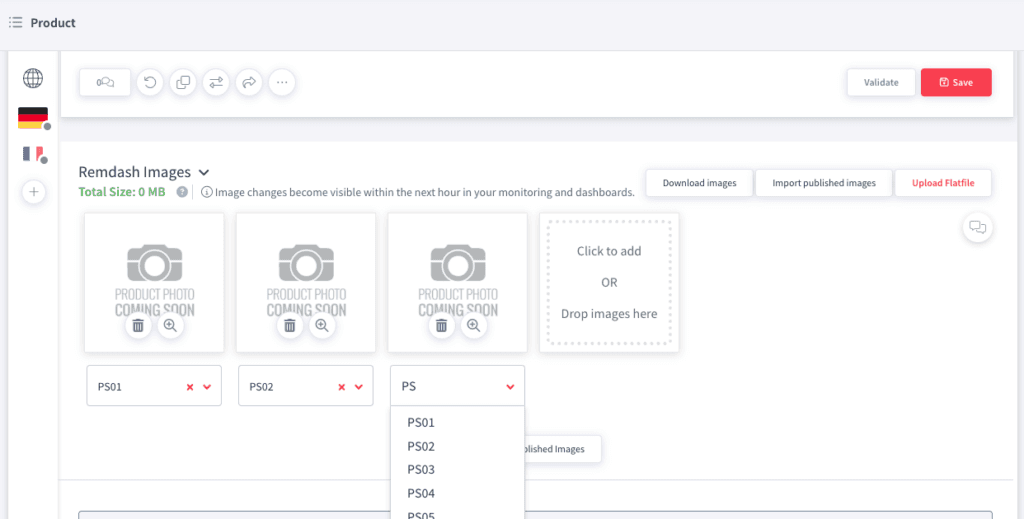The height and width of the screenshot is (519, 1024).
Task: Collapse the Remdash Images section chevron
Action: point(204,172)
